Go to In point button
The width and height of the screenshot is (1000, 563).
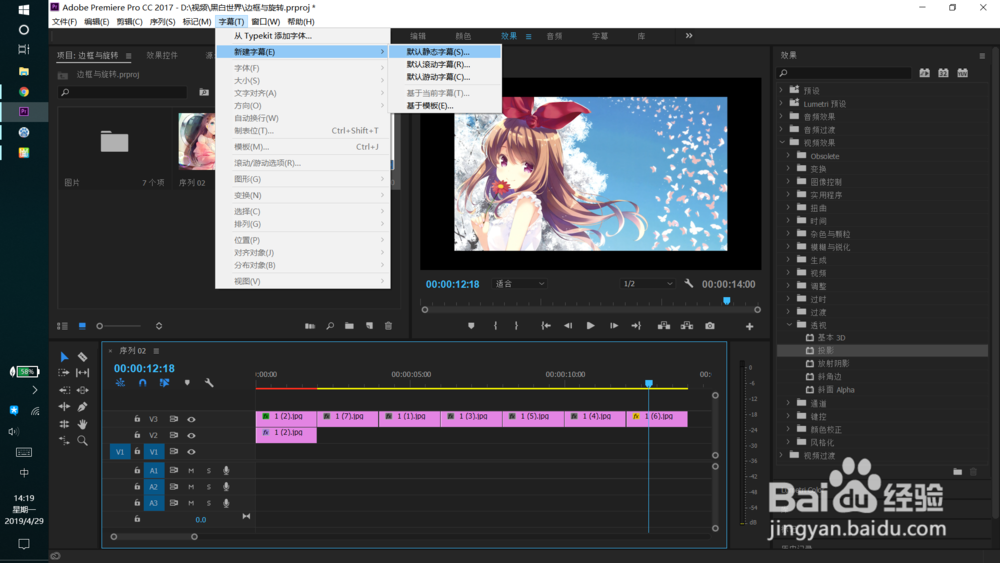(546, 326)
